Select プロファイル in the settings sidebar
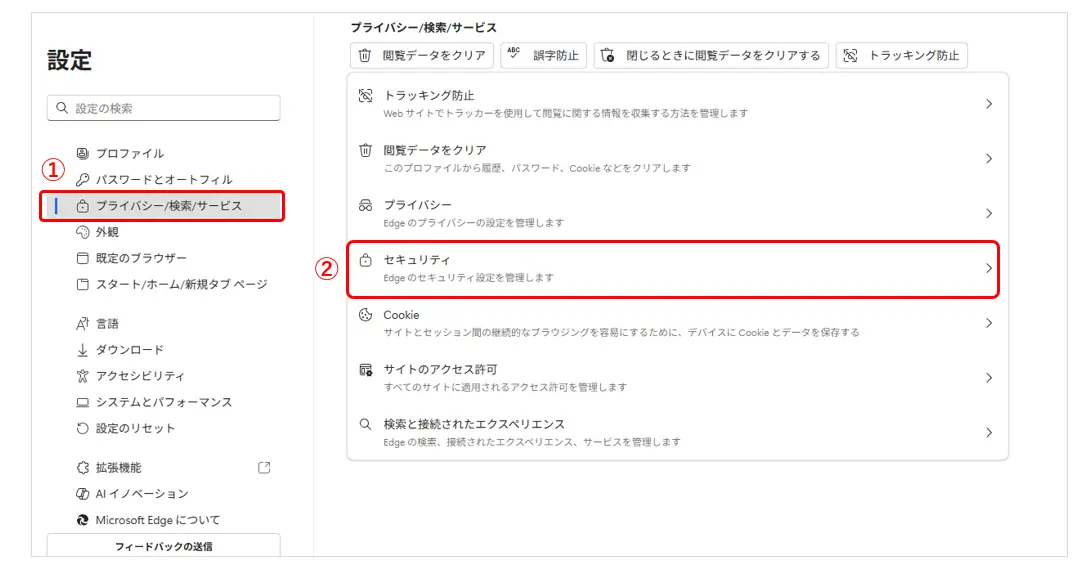Image resolution: width=1088 pixels, height=568 pixels. click(x=129, y=154)
